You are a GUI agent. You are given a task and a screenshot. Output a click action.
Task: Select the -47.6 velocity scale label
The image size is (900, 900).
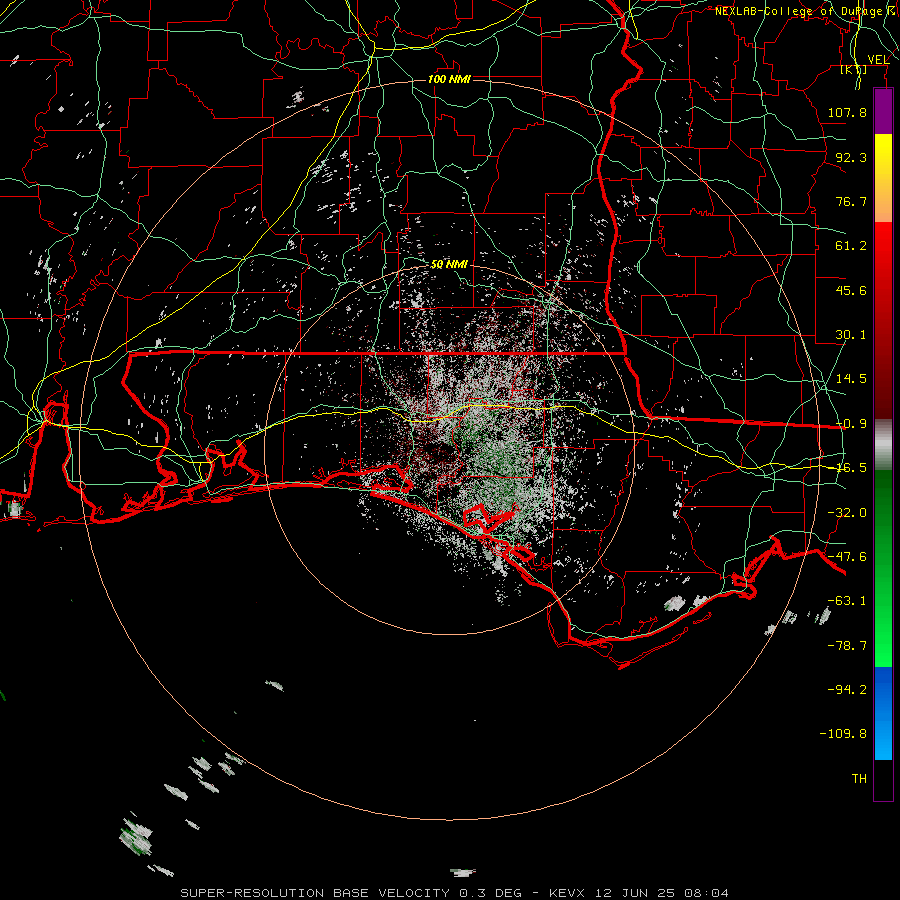pyautogui.click(x=847, y=557)
